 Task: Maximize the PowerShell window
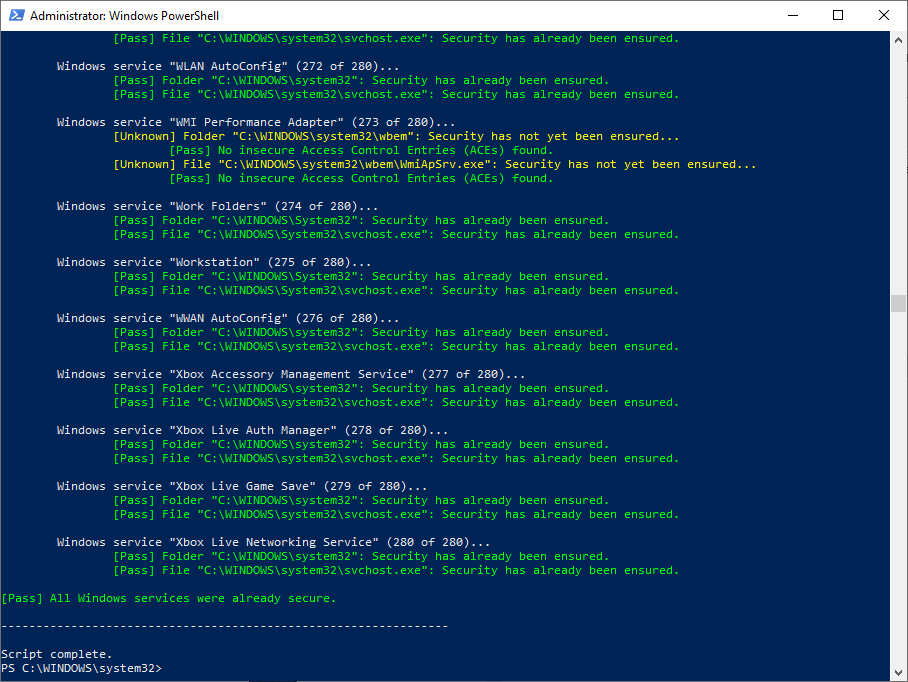[x=837, y=15]
